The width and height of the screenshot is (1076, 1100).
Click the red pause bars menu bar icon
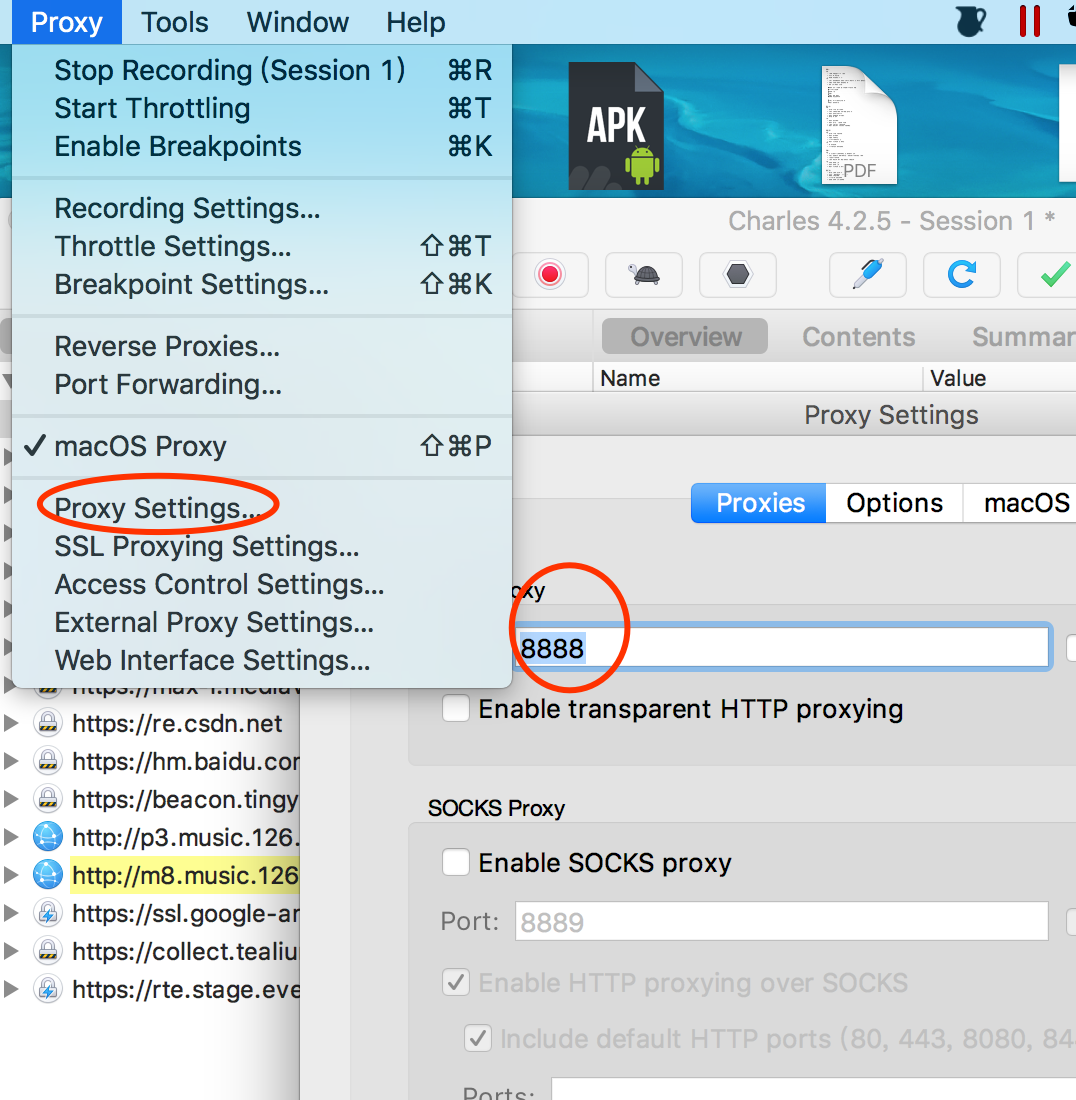click(1030, 21)
